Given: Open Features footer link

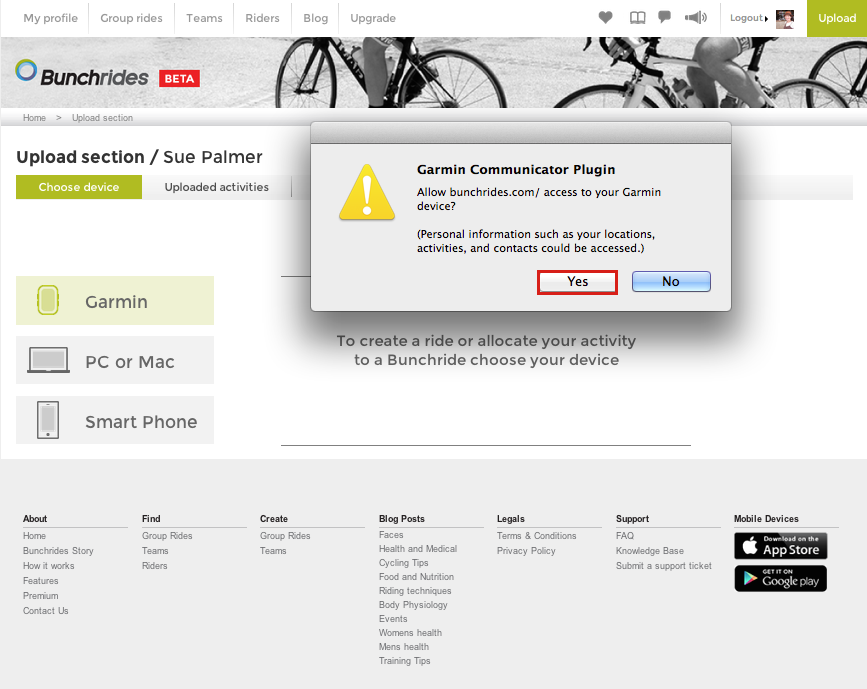Looking at the screenshot, I should [40, 581].
